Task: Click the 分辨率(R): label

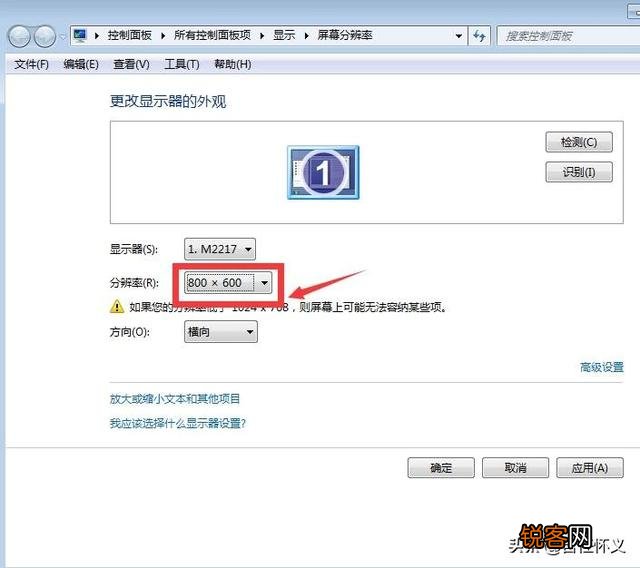Action: coord(134,283)
